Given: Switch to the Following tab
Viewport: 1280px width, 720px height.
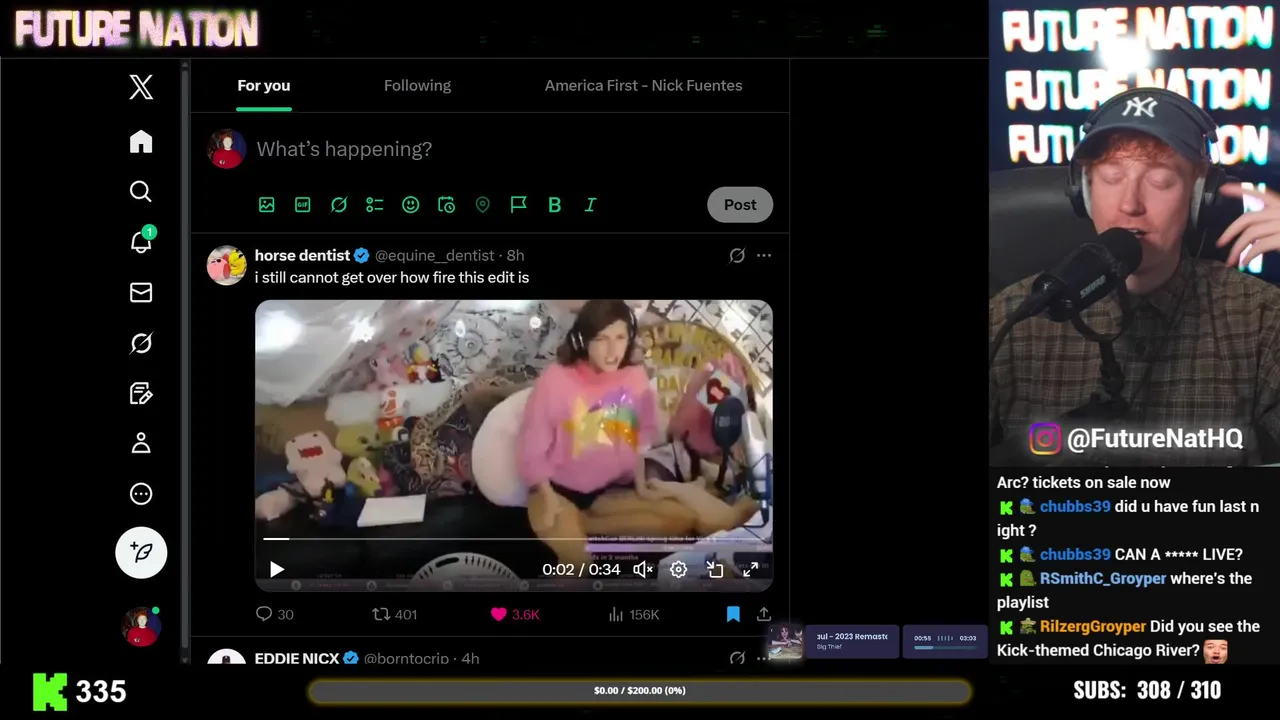Looking at the screenshot, I should click(x=417, y=86).
